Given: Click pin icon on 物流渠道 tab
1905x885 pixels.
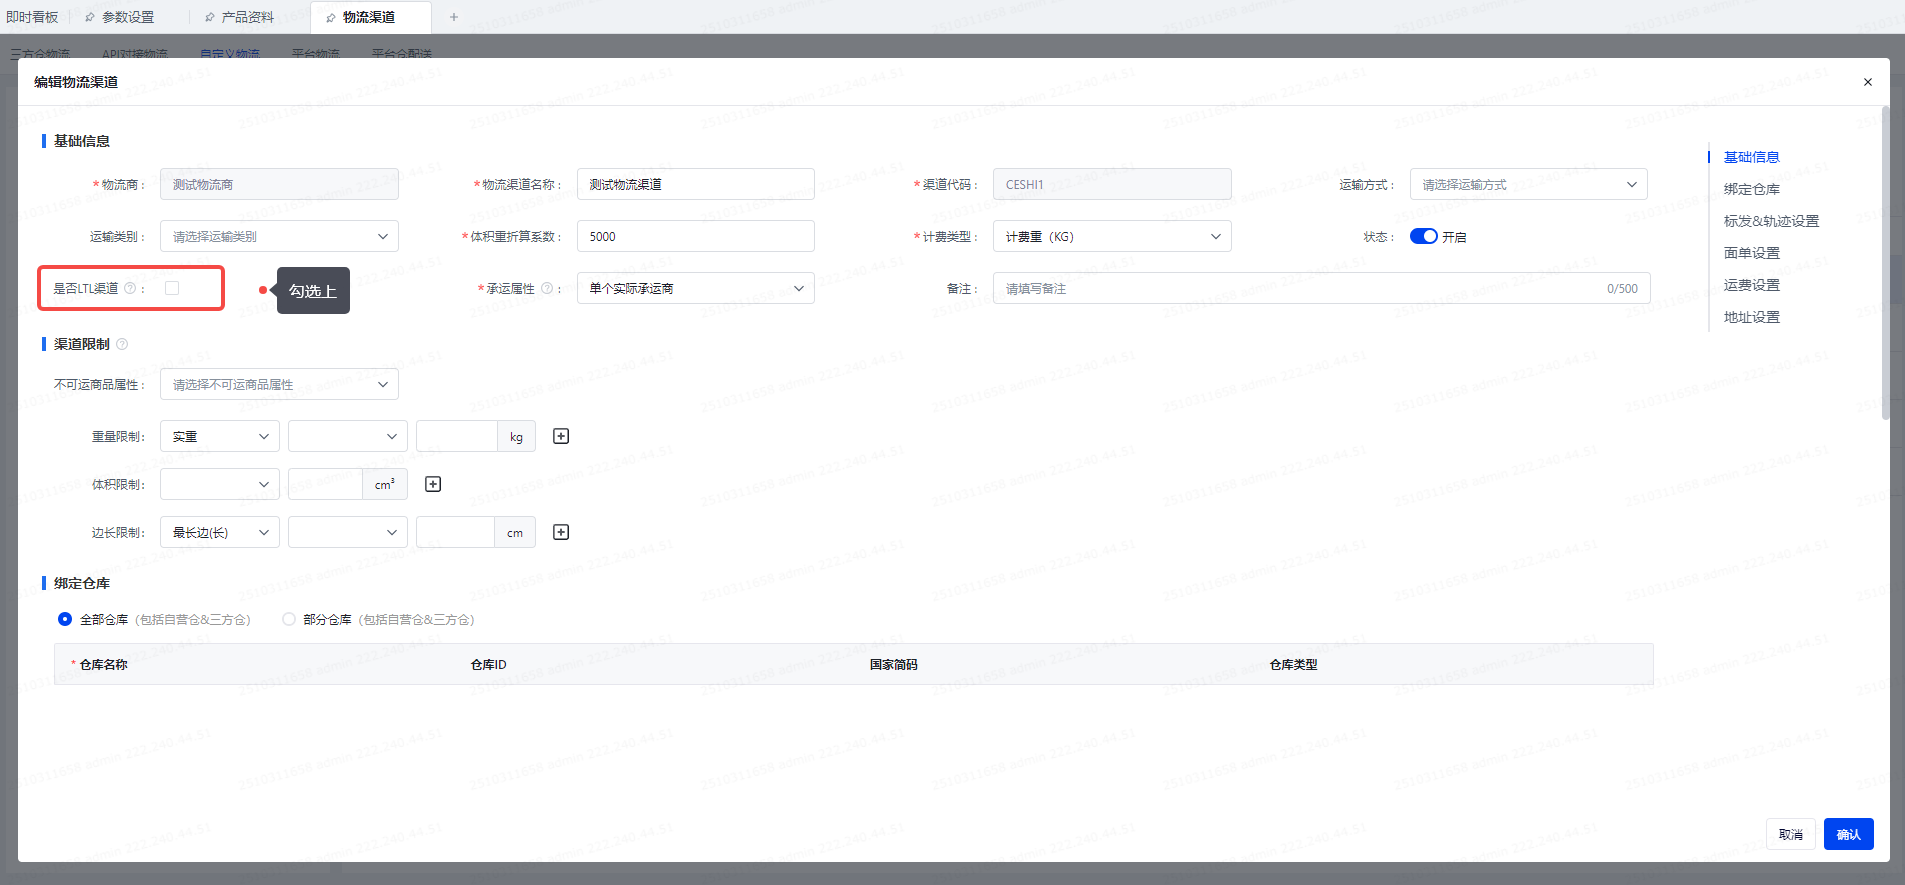Looking at the screenshot, I should (331, 17).
